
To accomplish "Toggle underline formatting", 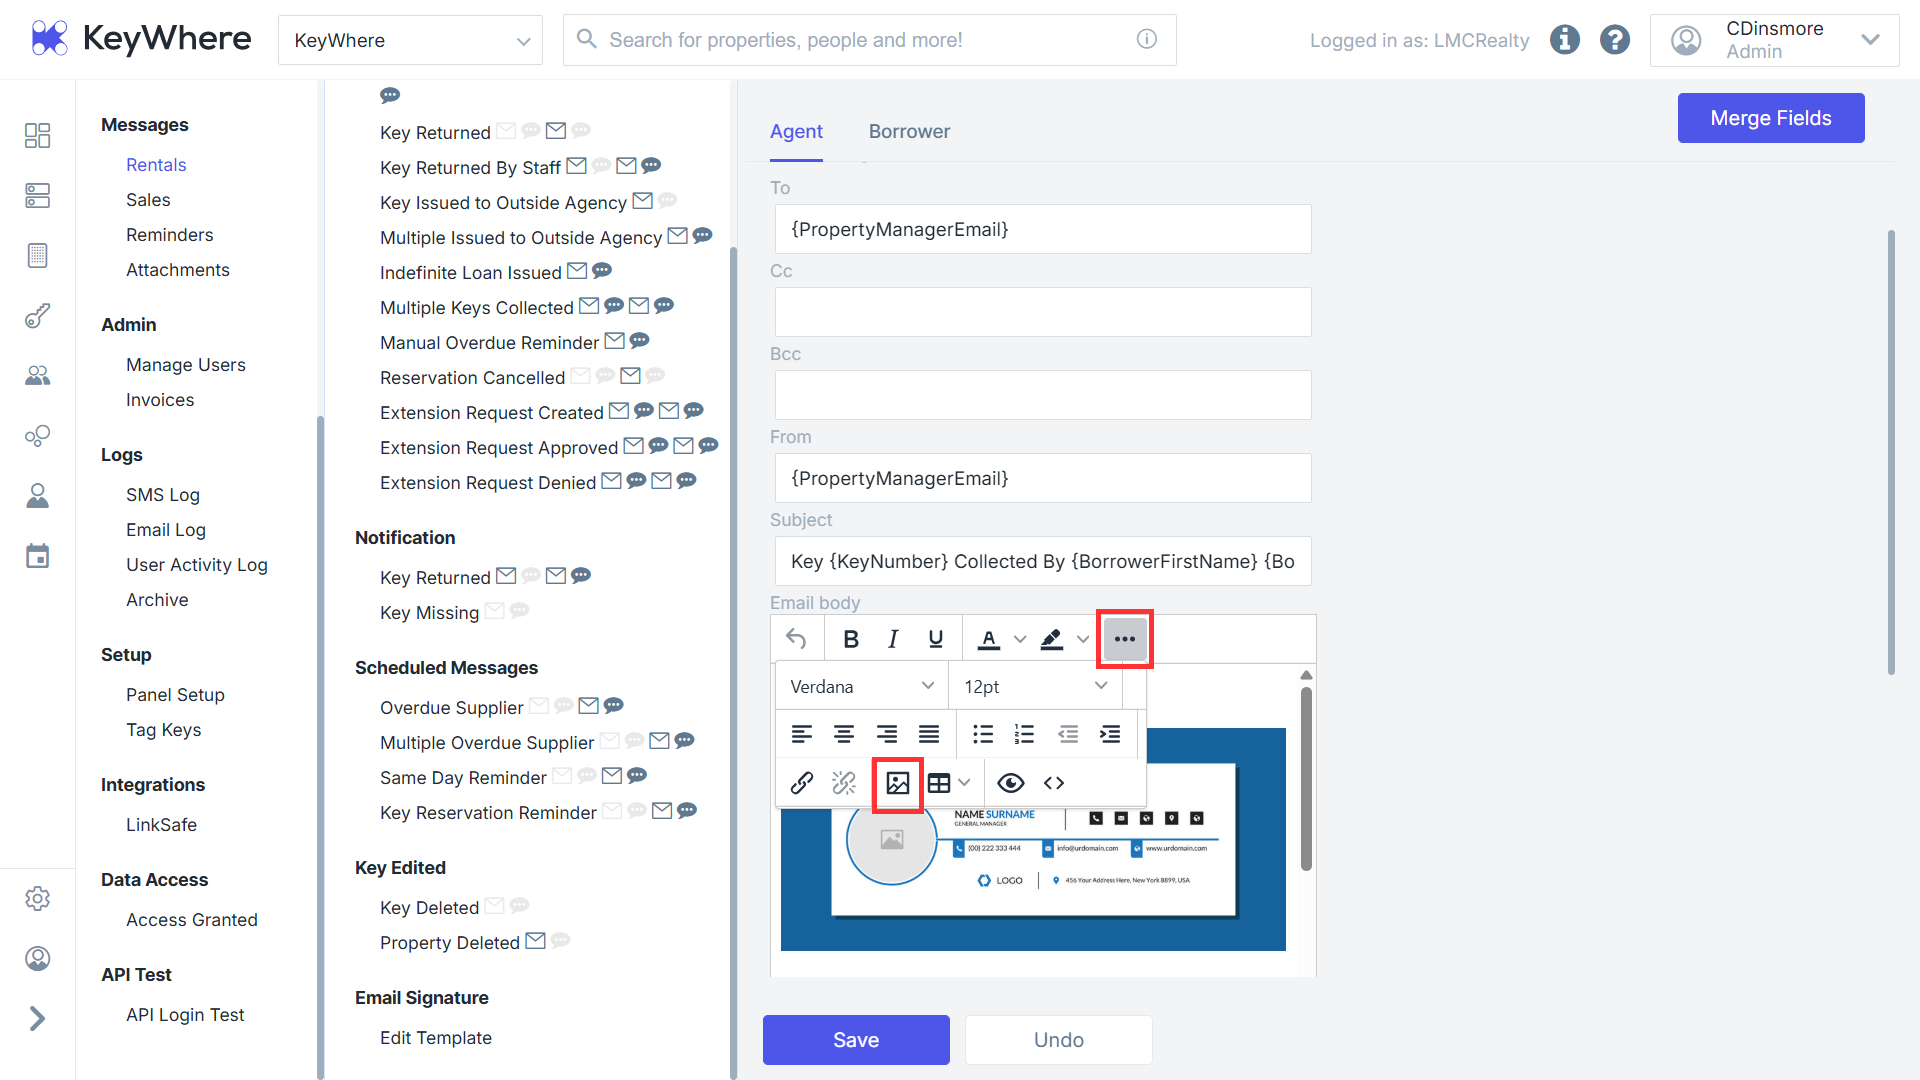I will coord(936,638).
